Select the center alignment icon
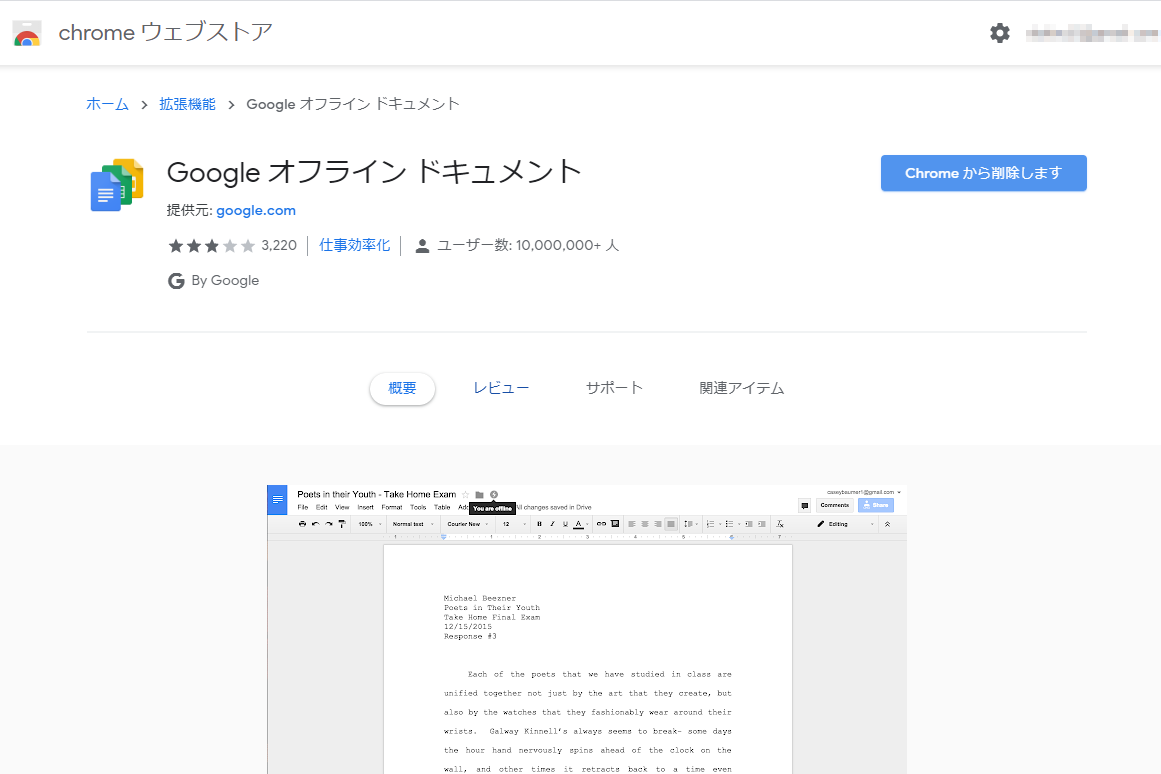Screen dimensions: 1161x774 pos(645,525)
